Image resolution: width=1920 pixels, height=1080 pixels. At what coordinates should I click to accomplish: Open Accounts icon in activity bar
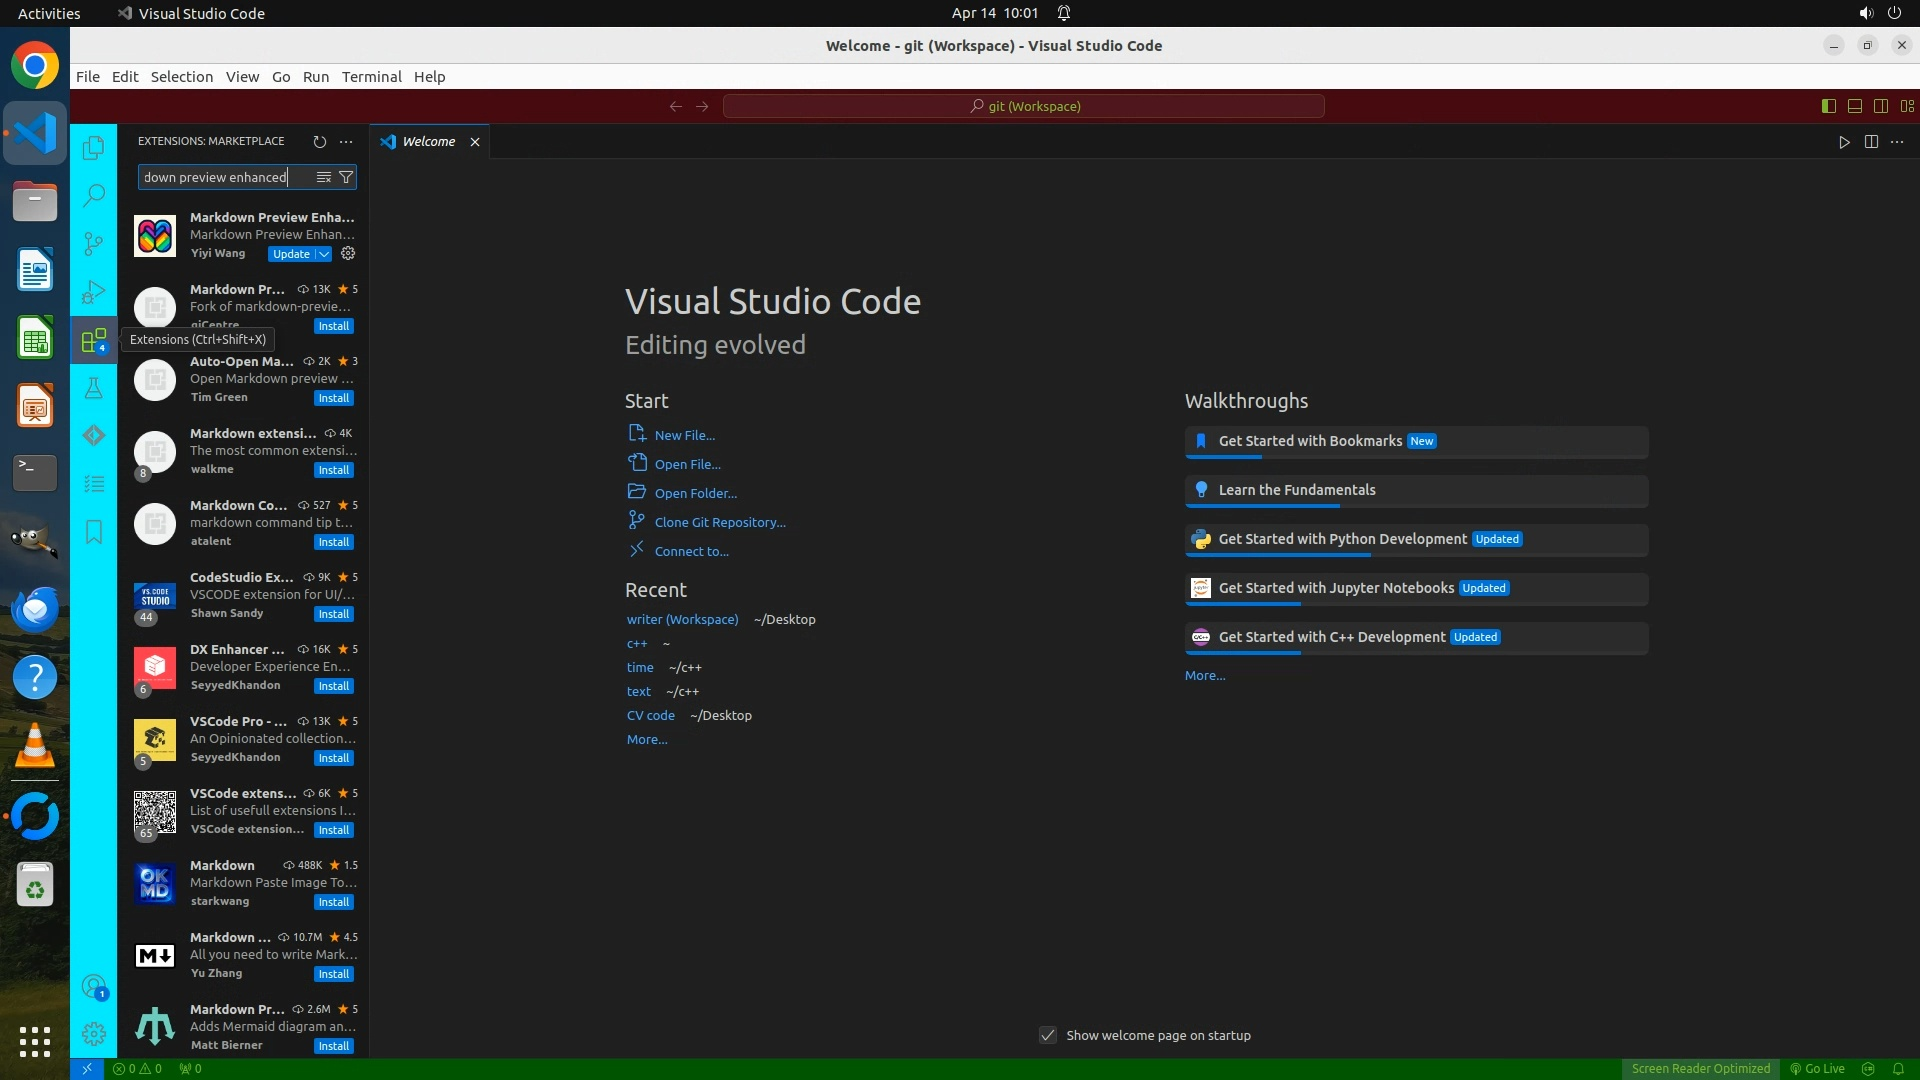(x=93, y=987)
